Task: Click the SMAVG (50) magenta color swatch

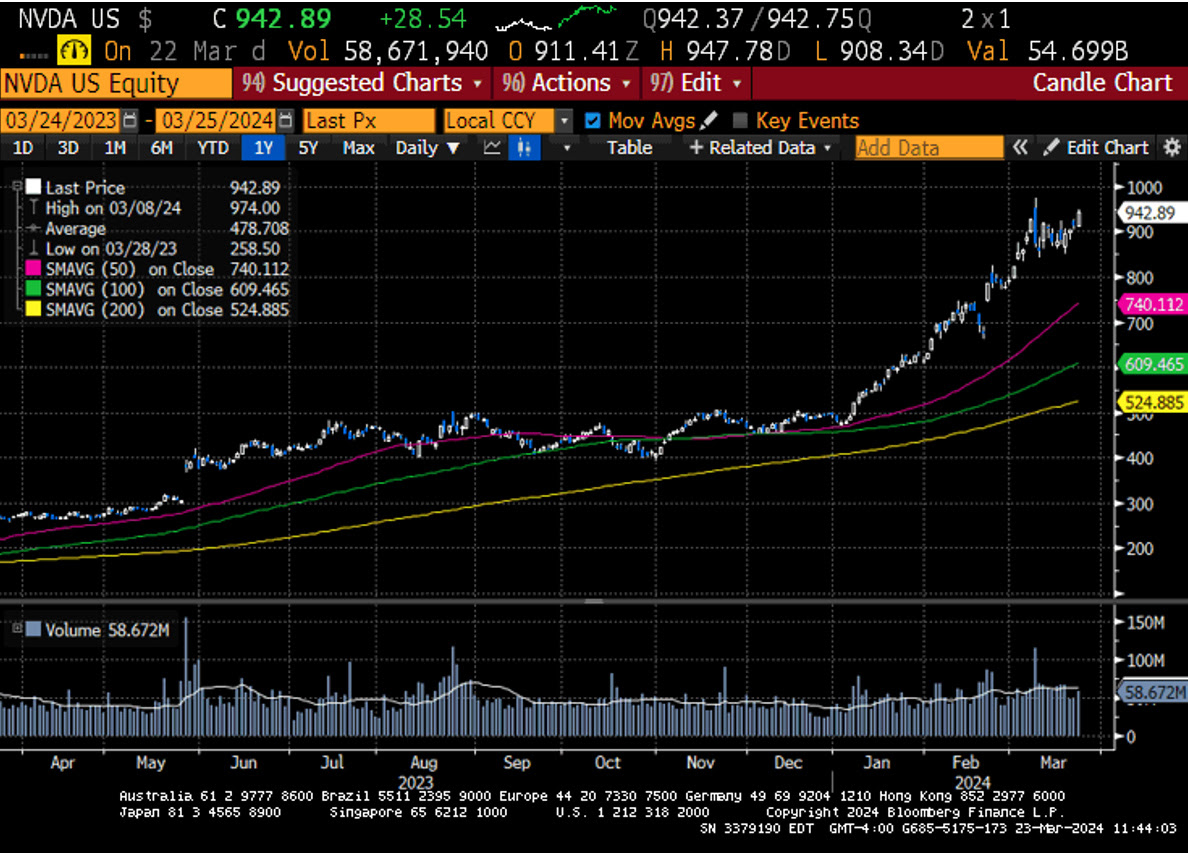Action: (33, 269)
